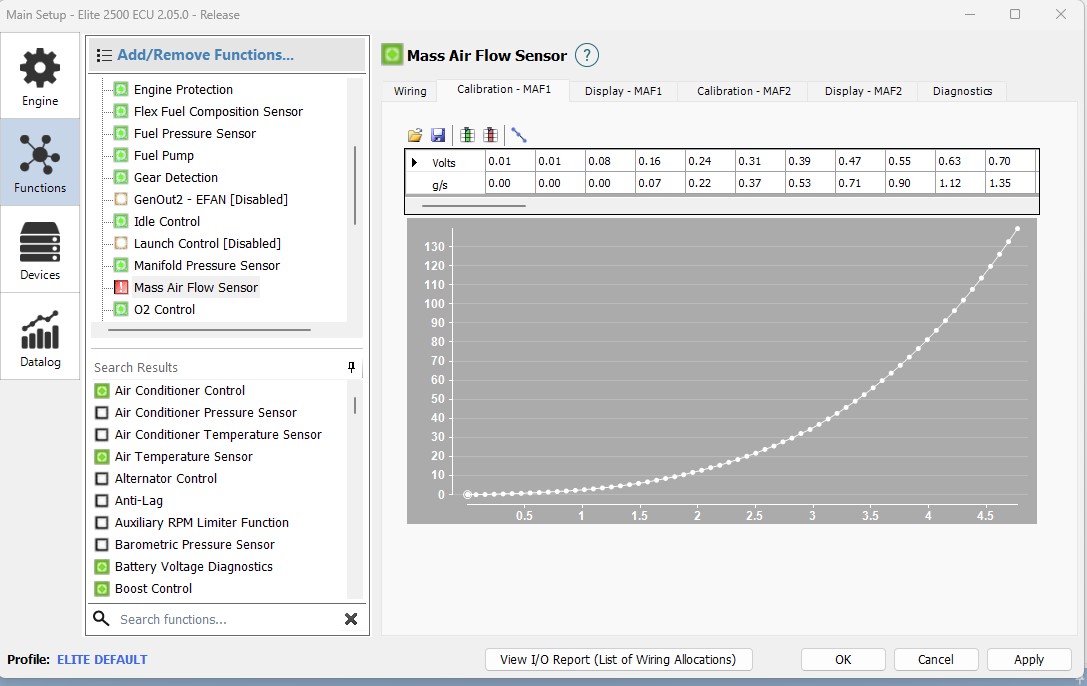Click green icon beside Engine Protection
Viewport: 1087px width, 686px height.
click(121, 89)
